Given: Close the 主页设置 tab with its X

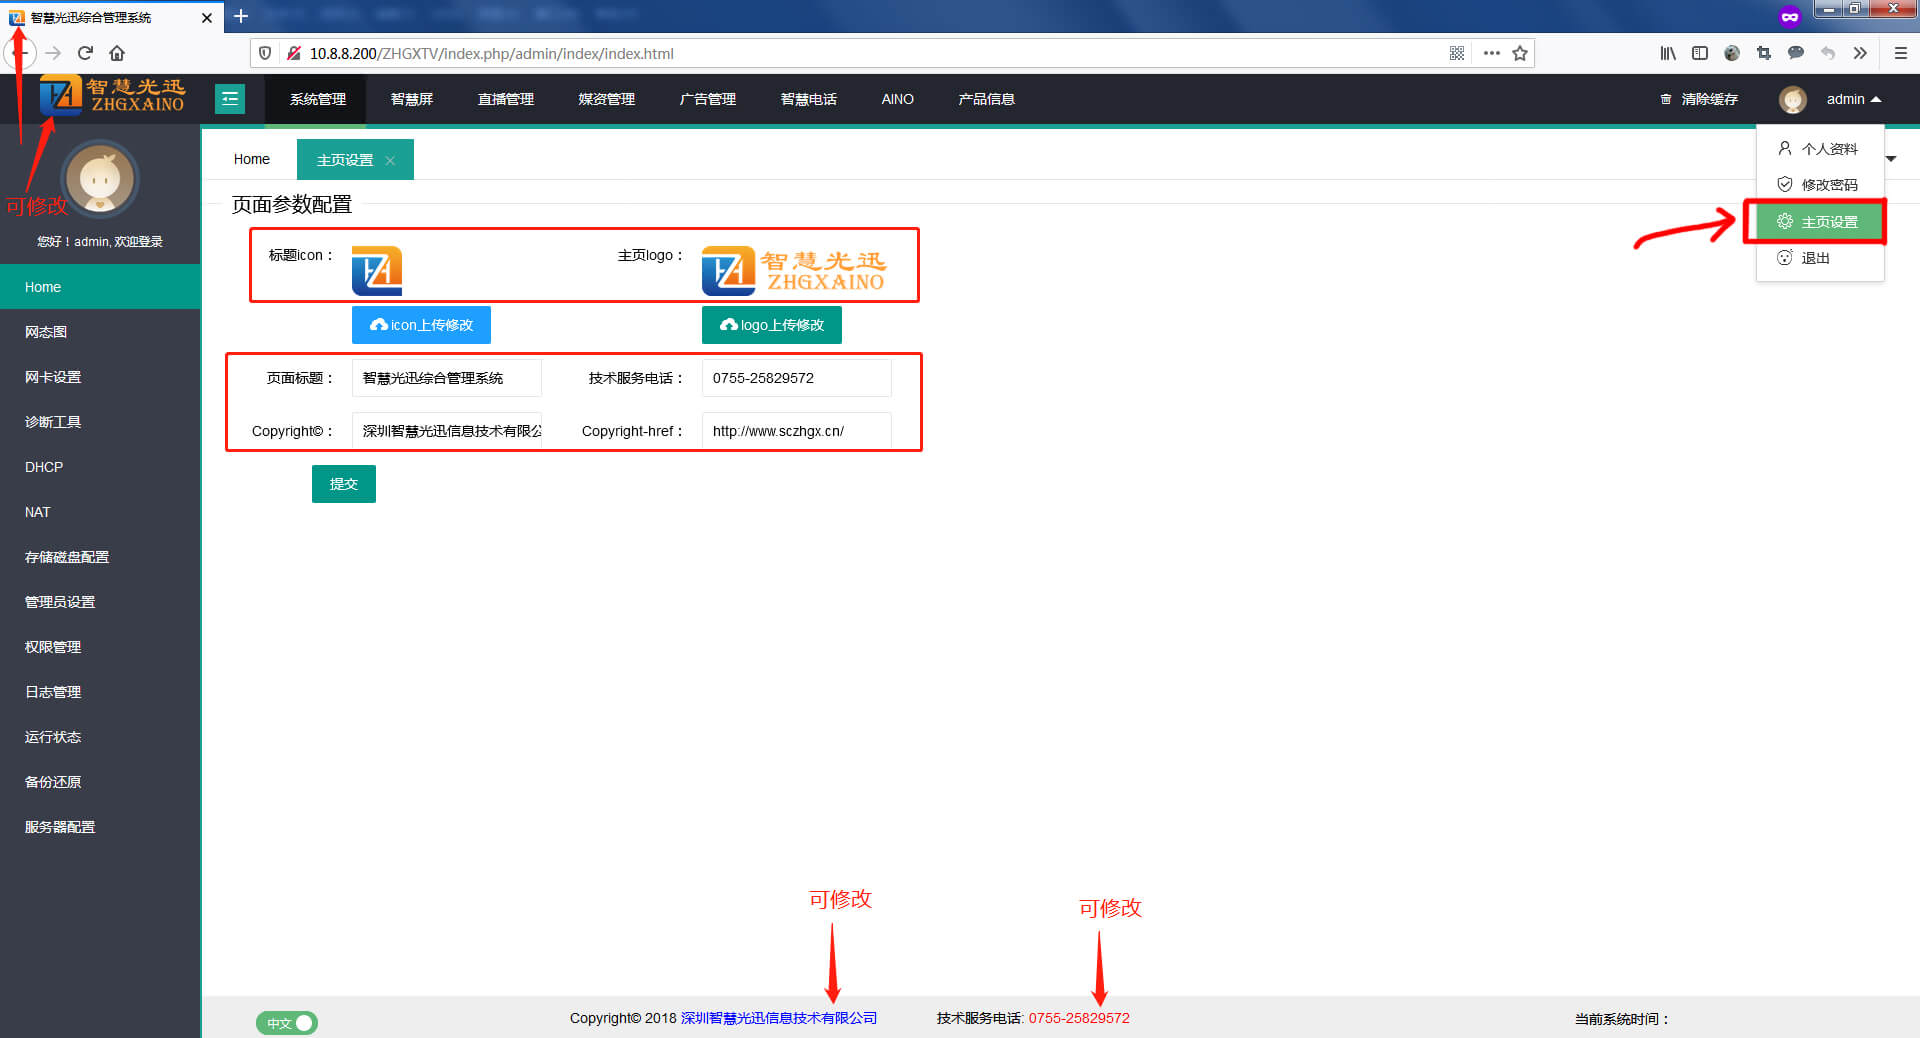Looking at the screenshot, I should click(x=390, y=160).
